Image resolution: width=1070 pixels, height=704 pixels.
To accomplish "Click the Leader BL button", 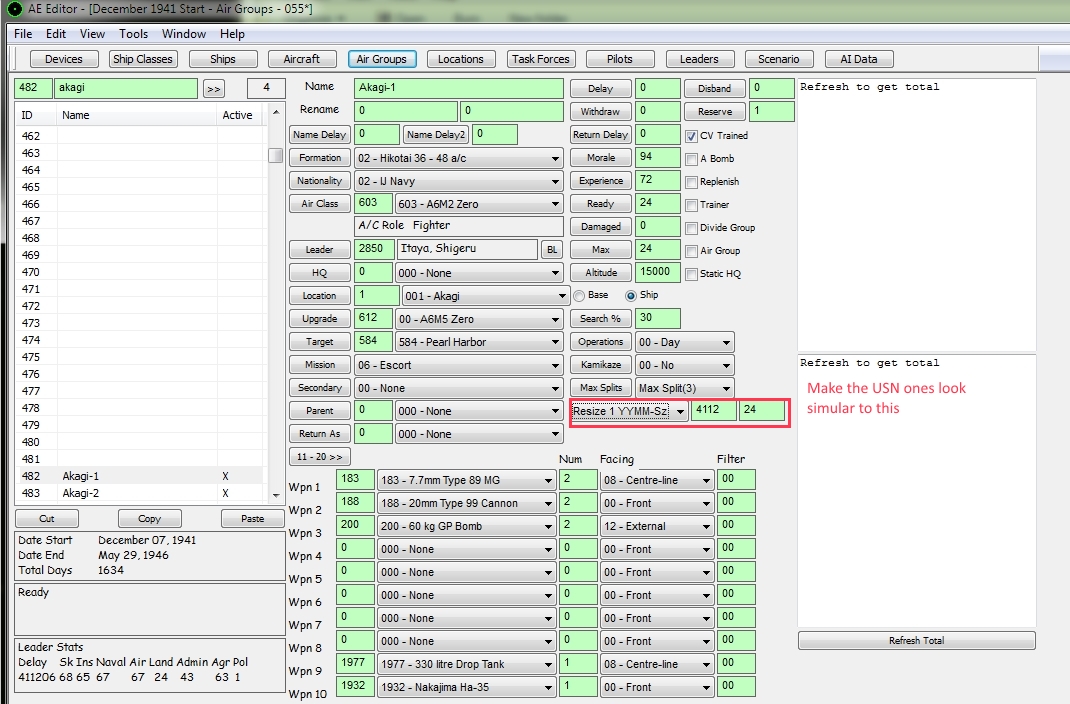I will point(551,250).
